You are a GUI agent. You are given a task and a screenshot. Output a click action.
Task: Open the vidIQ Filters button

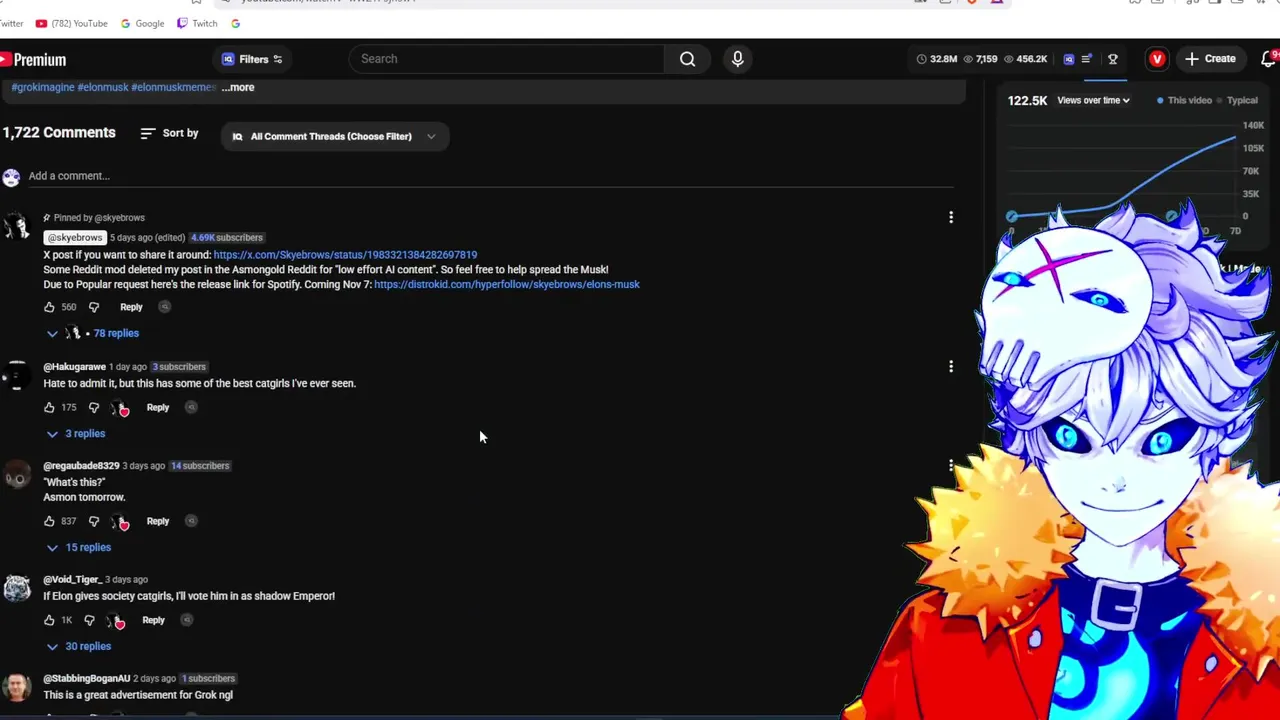pos(252,59)
